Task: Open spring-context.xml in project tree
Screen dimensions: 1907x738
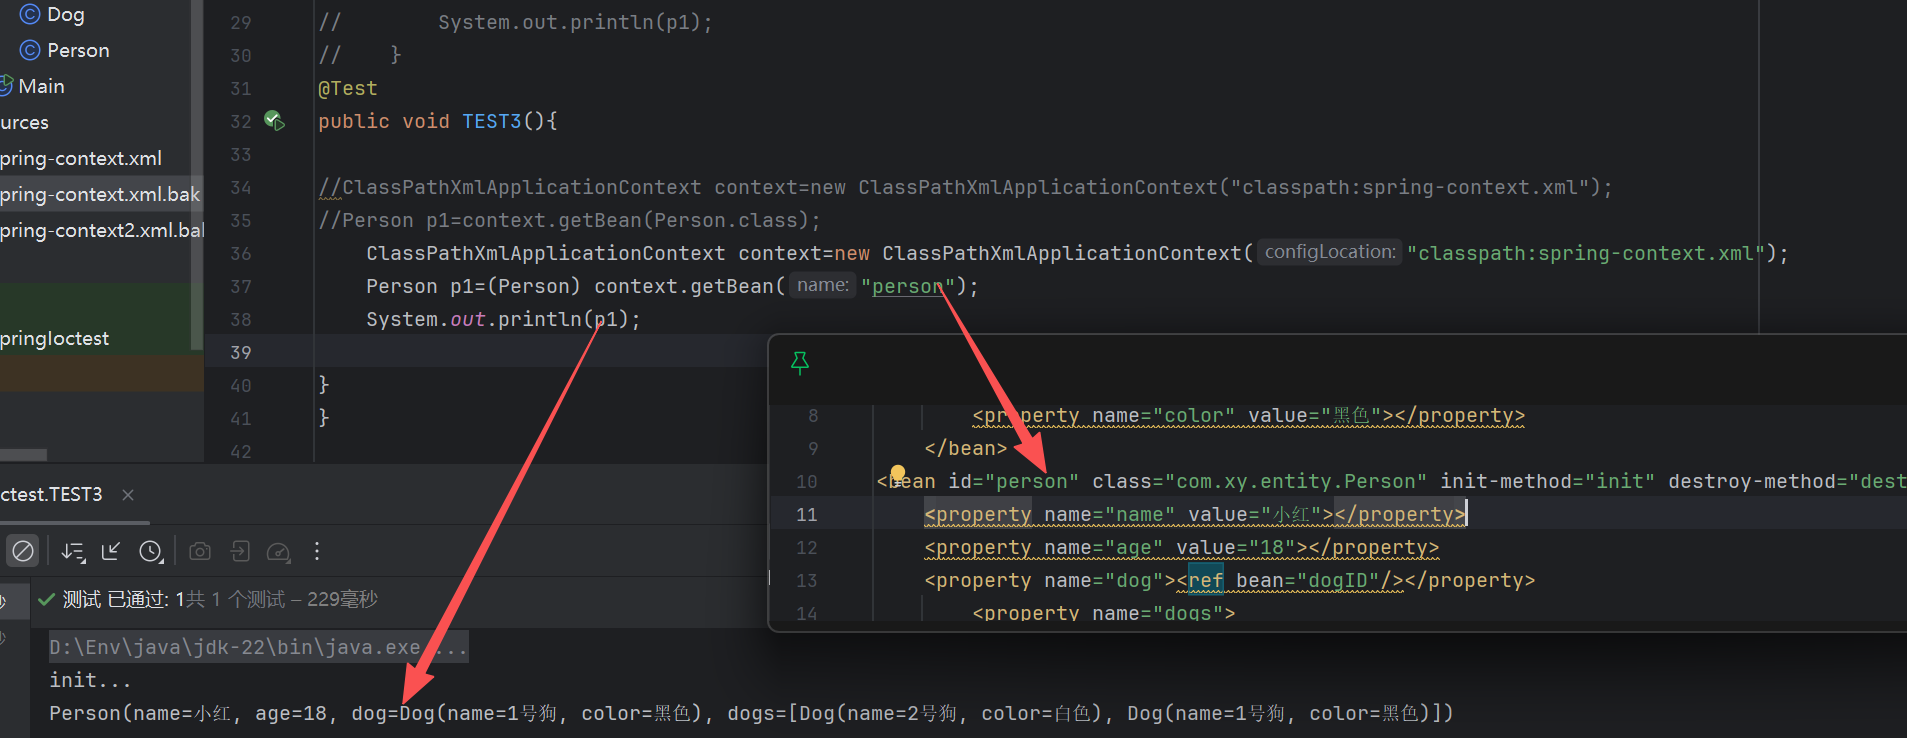Action: pyautogui.click(x=81, y=159)
